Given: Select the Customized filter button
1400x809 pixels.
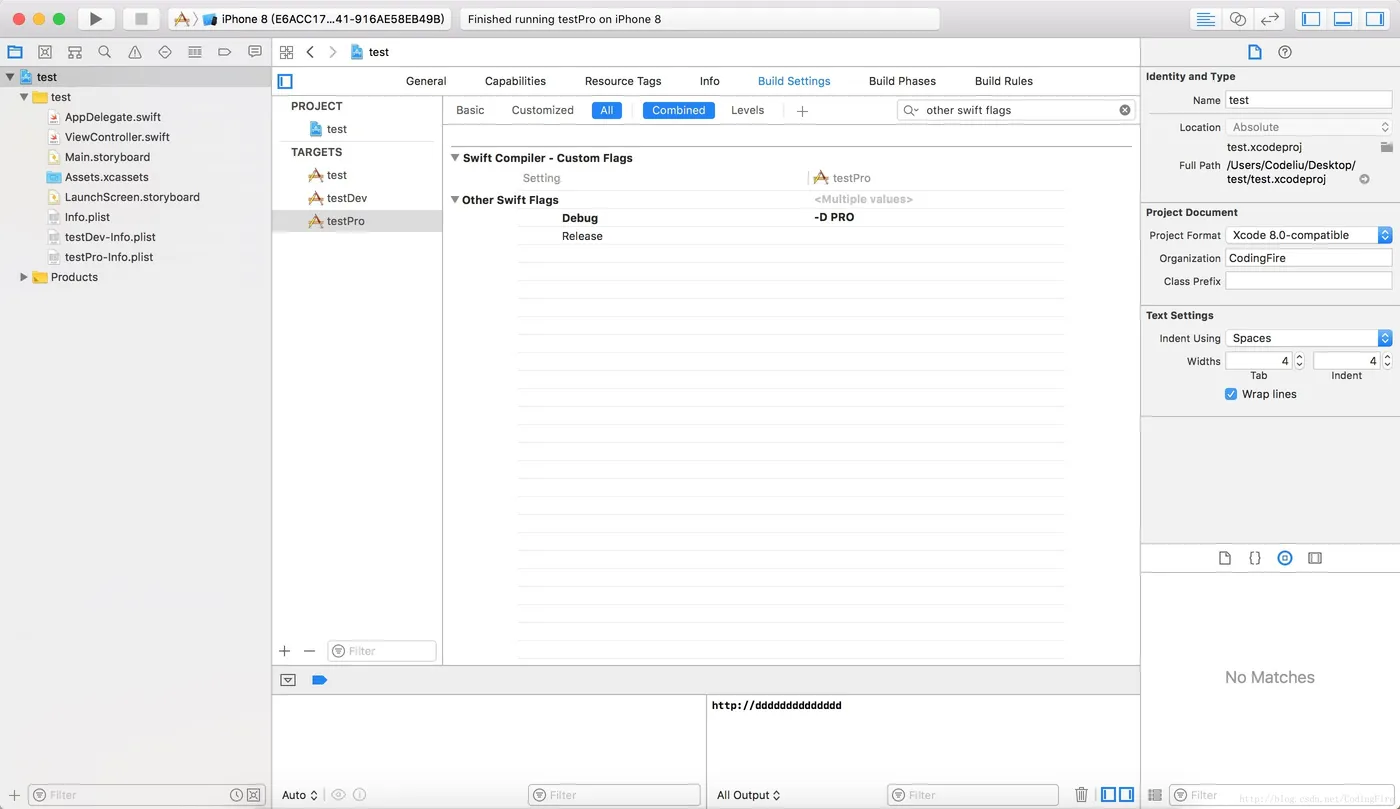Looking at the screenshot, I should point(542,110).
